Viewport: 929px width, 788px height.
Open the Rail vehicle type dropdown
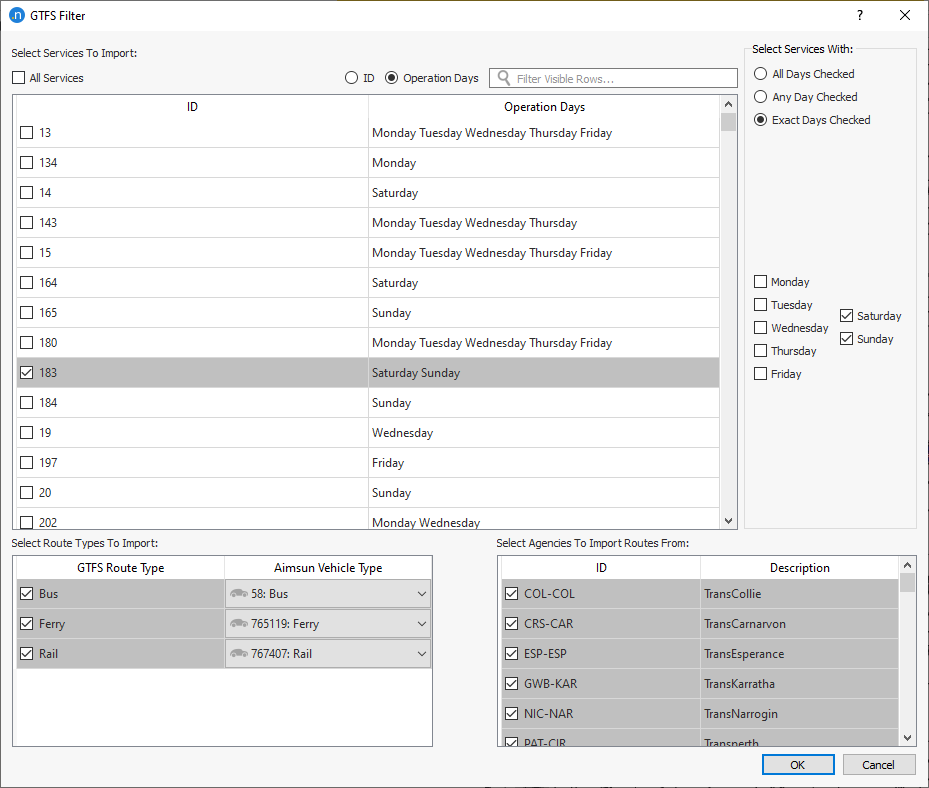point(420,653)
